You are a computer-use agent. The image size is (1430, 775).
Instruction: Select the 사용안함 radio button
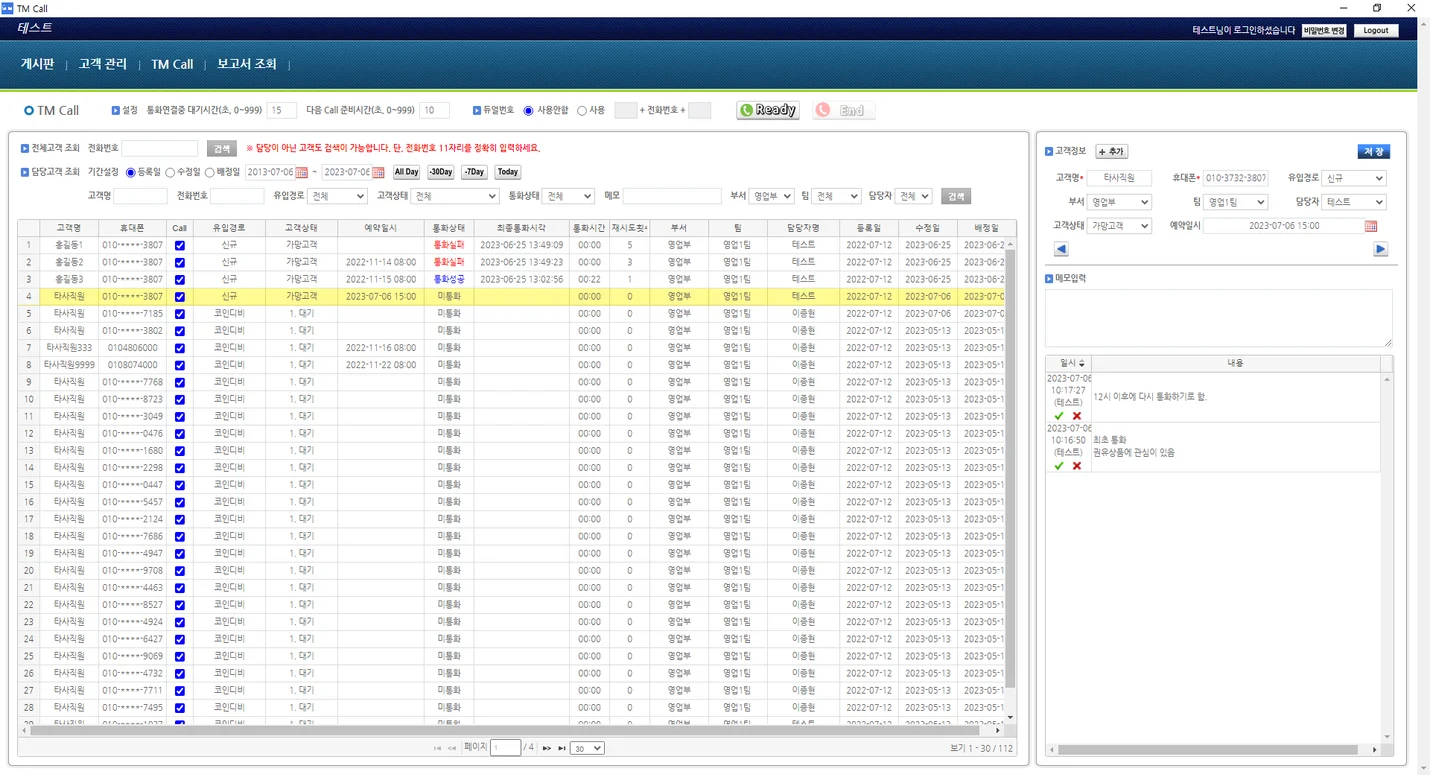(x=528, y=111)
